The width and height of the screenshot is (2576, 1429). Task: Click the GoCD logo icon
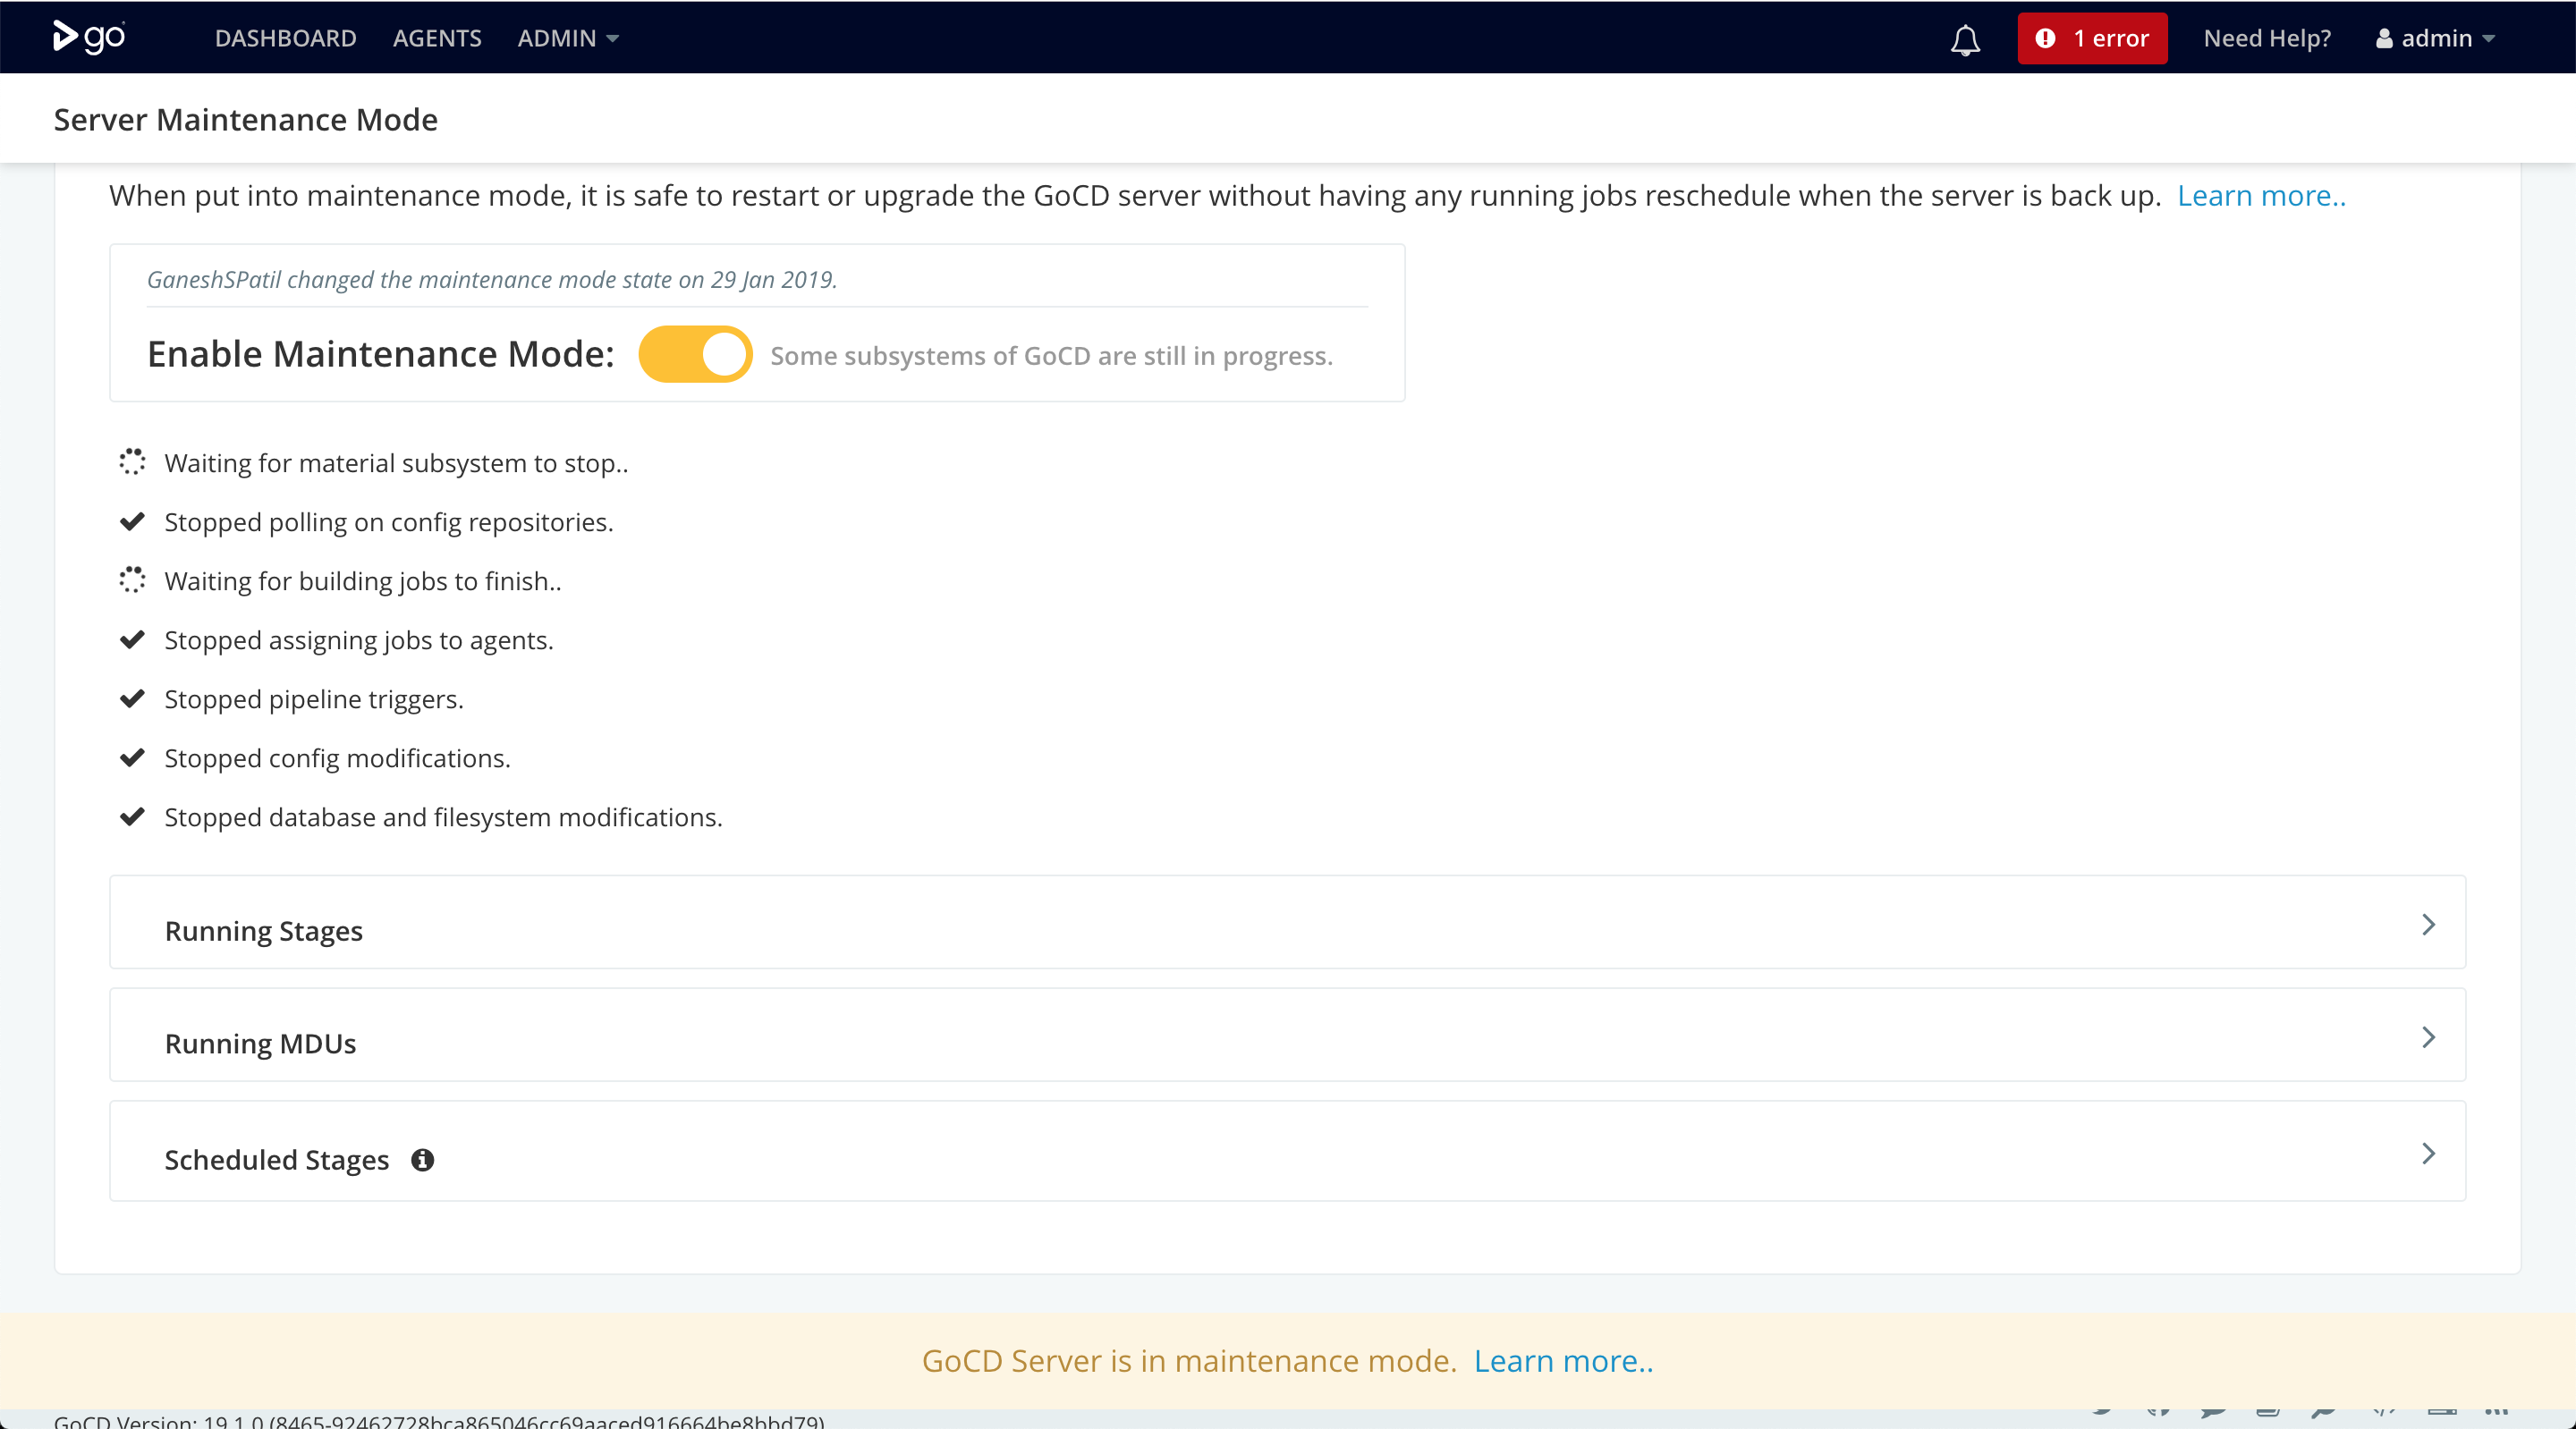click(x=88, y=37)
